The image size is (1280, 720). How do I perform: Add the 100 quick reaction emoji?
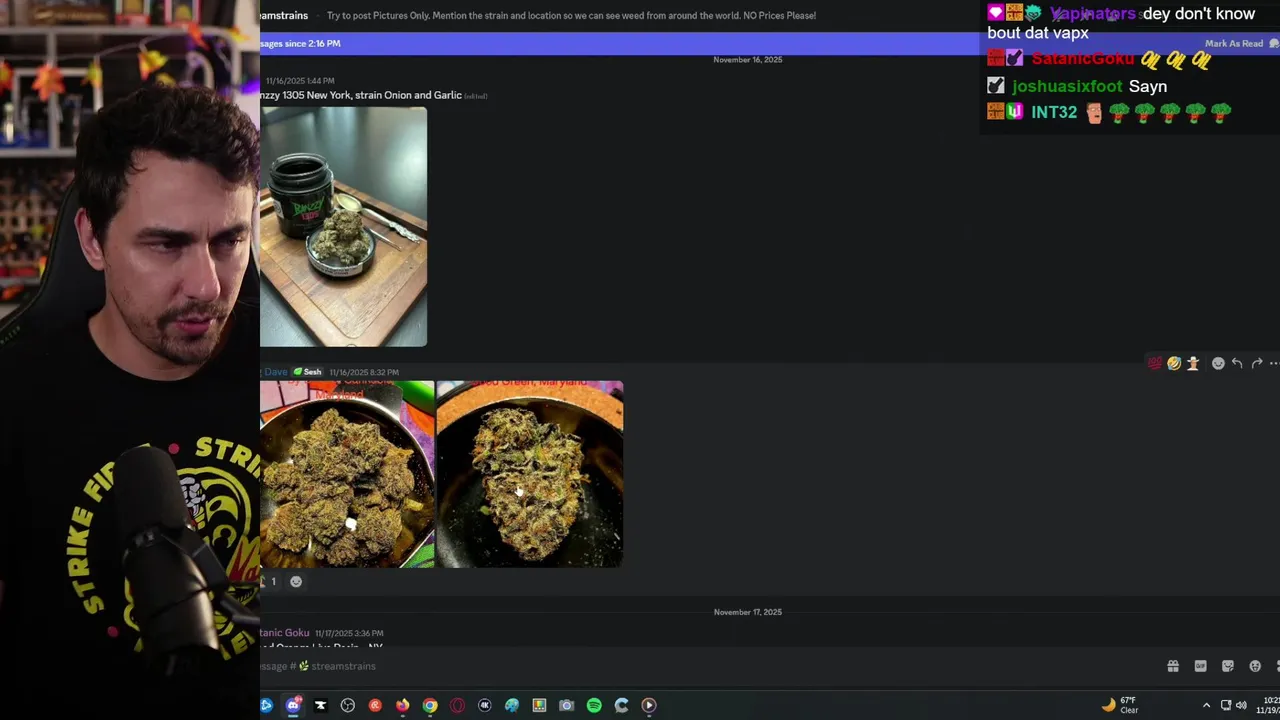(1155, 364)
